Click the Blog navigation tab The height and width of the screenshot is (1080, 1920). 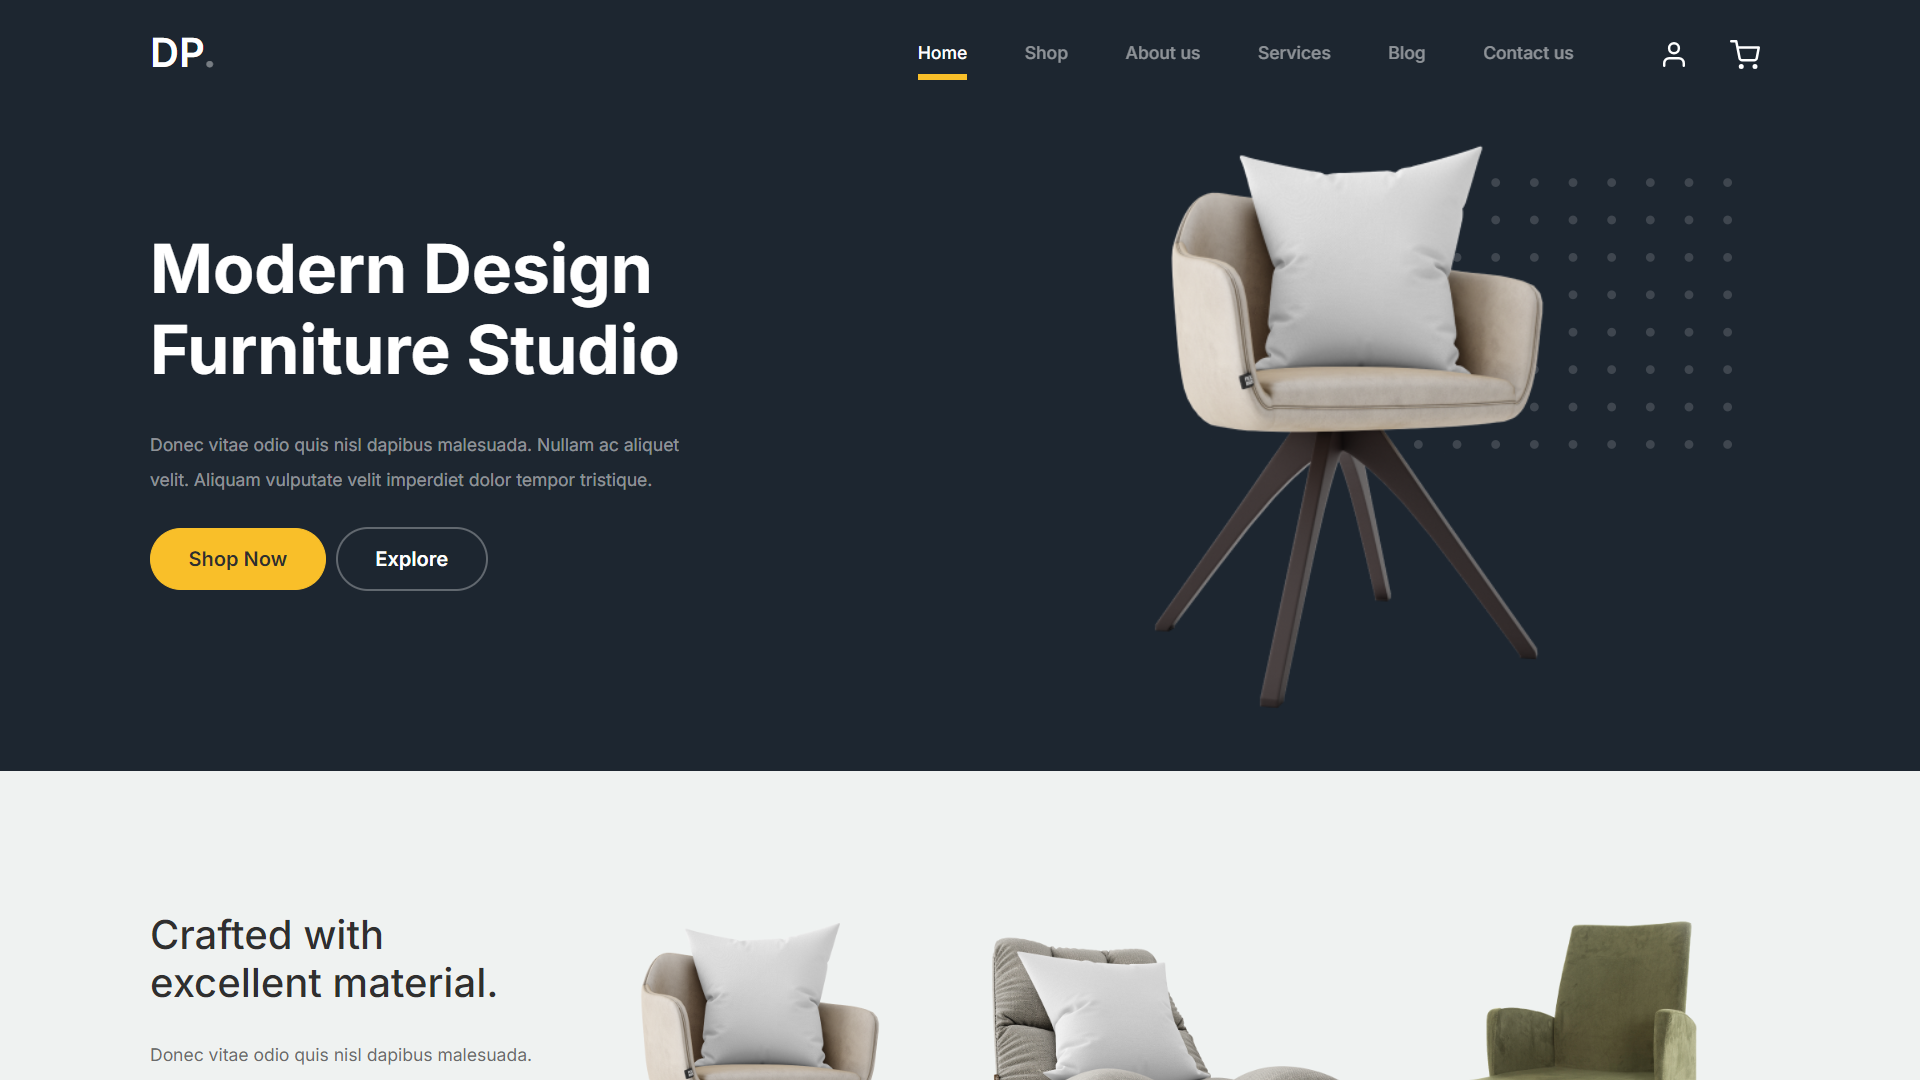coord(1406,53)
